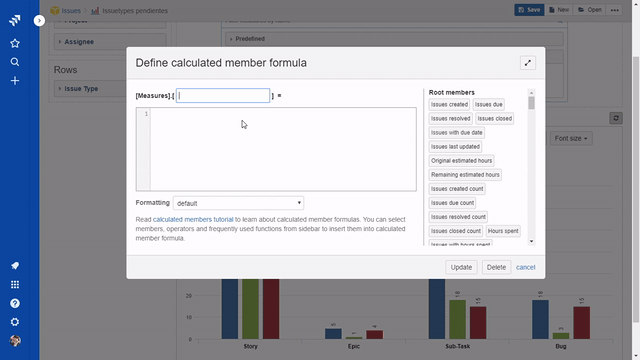Insert Issues last updated member
The image size is (640, 360).
455,147
